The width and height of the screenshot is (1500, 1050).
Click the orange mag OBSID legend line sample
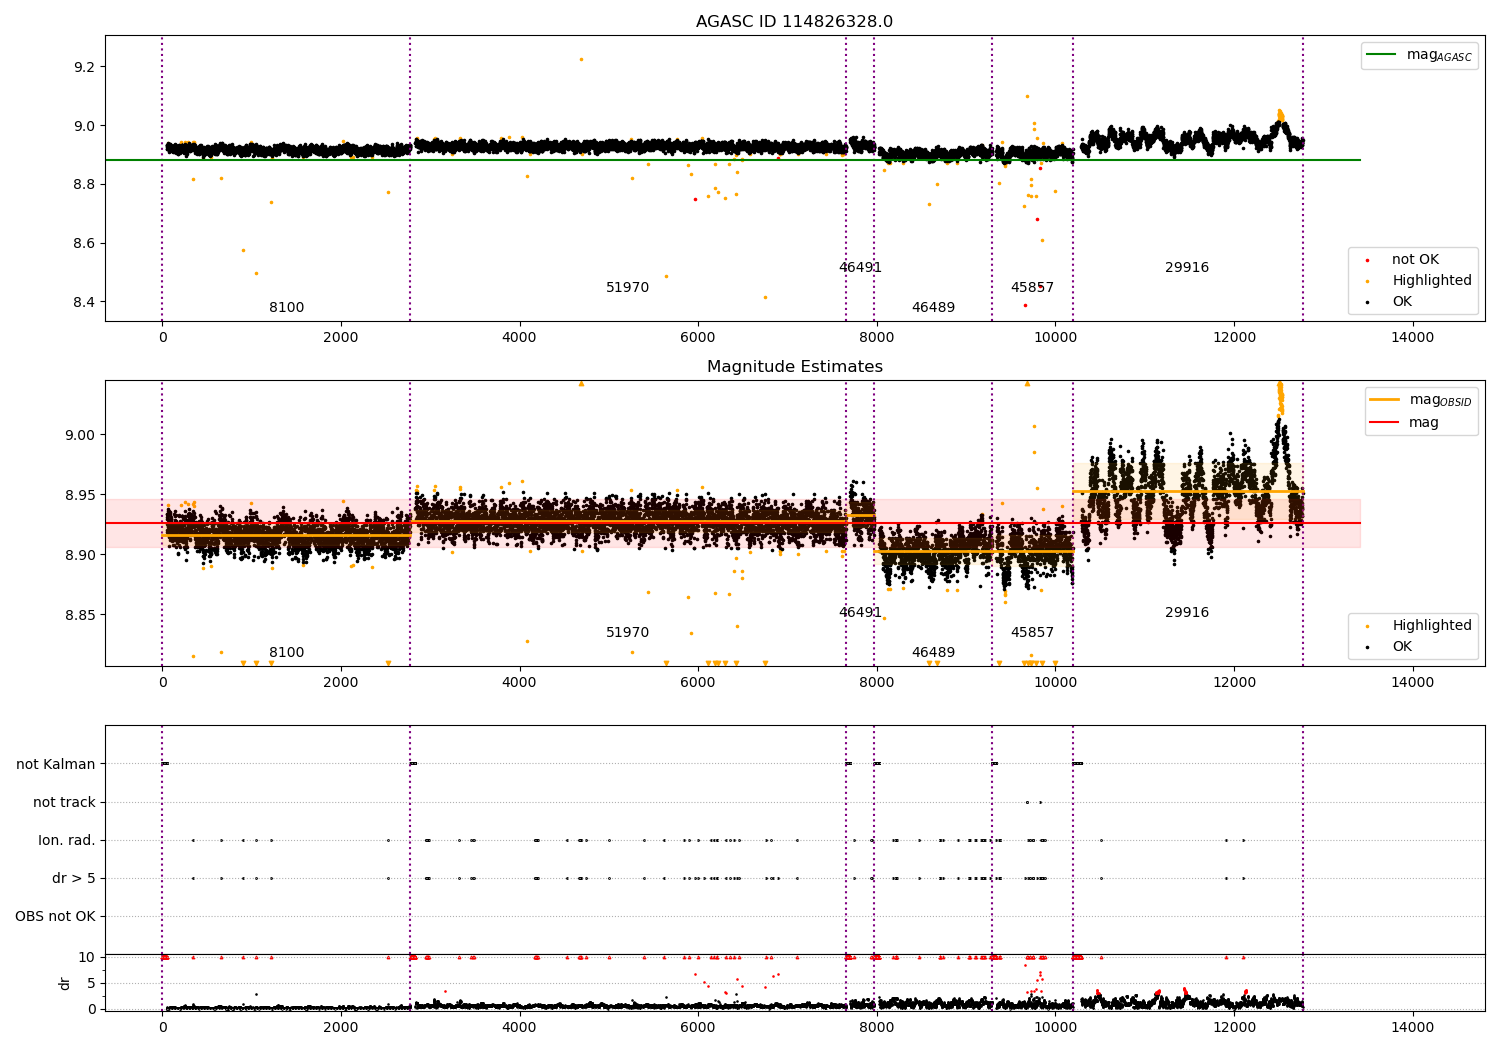coord(1385,400)
